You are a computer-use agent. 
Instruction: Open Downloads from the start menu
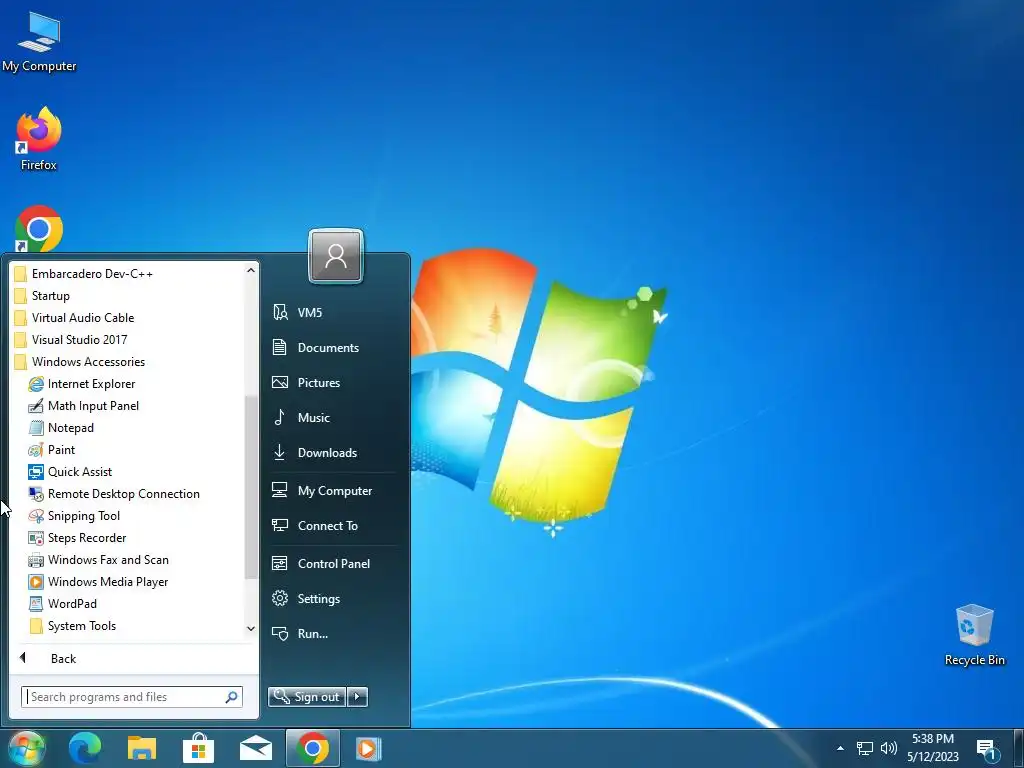(314, 453)
